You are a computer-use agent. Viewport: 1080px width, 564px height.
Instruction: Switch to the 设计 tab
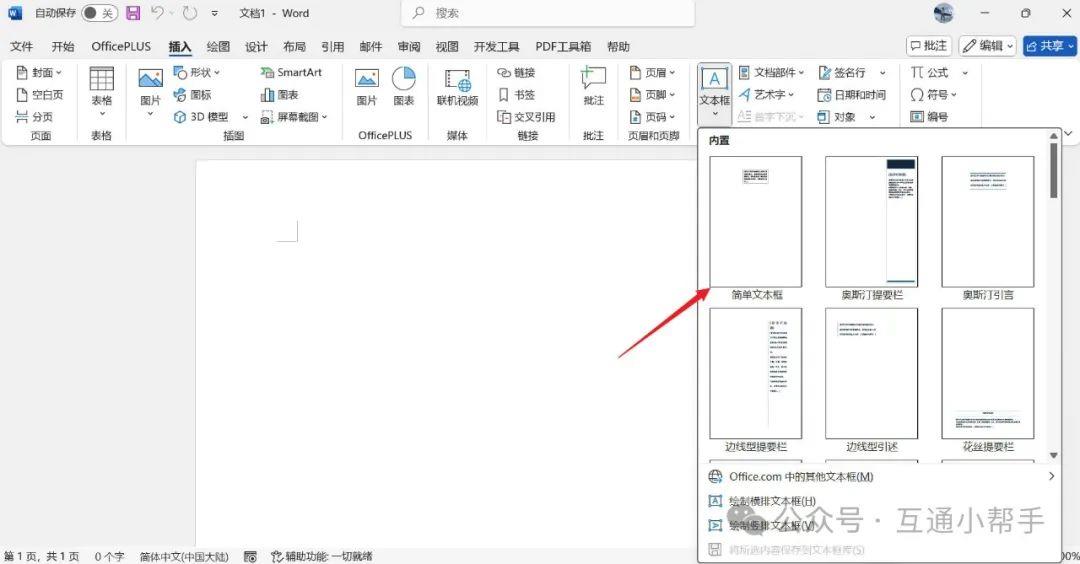point(256,46)
